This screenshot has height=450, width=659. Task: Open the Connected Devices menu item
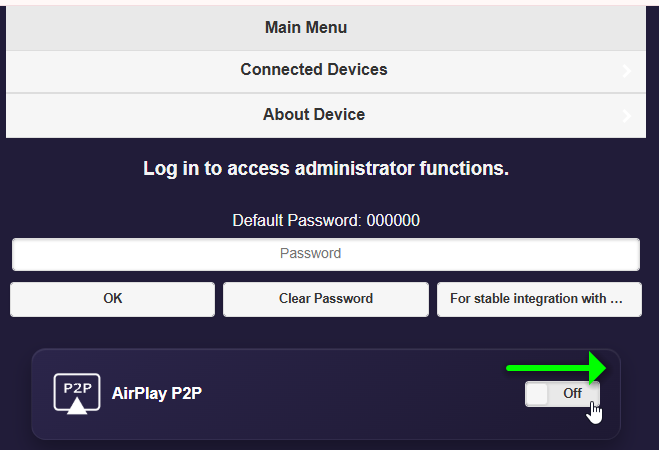point(314,70)
